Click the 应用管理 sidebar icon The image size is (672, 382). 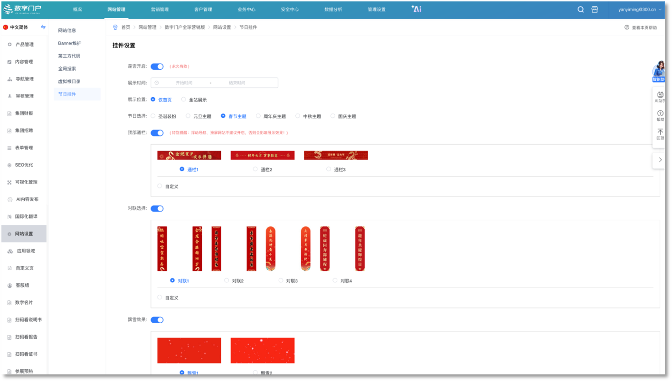pos(9,251)
